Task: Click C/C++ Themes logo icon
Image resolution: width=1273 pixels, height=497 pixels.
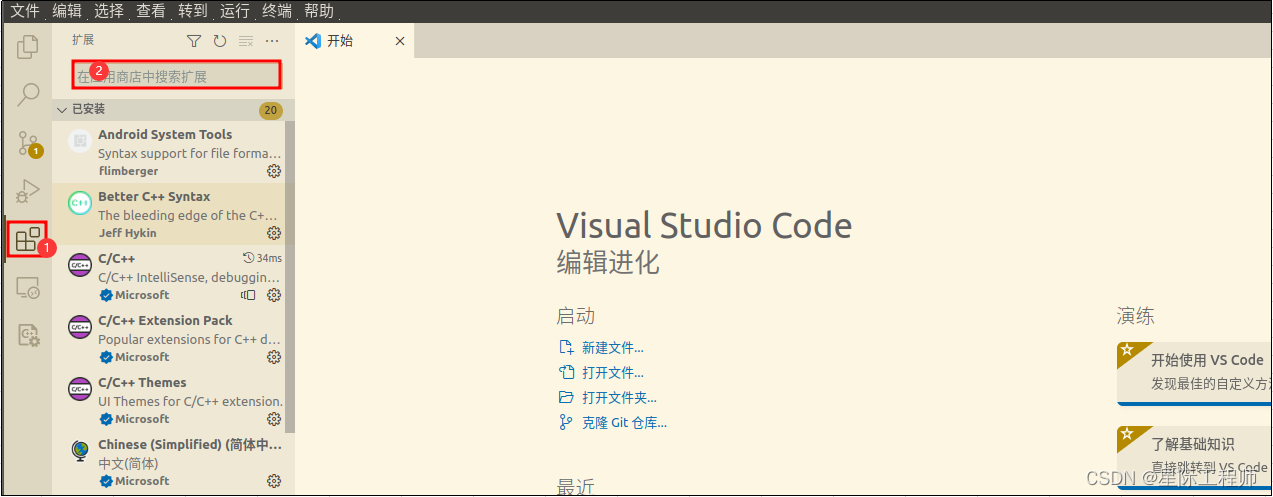Action: click(80, 389)
